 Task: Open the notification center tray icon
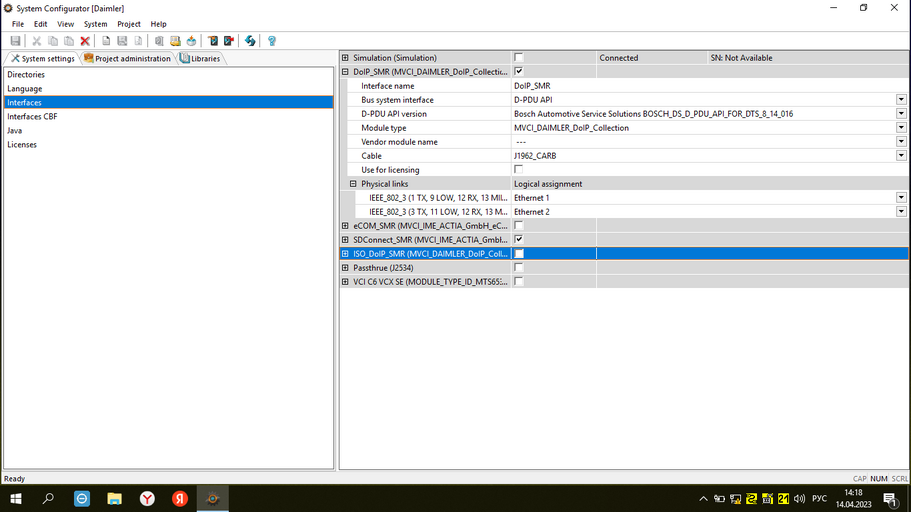(x=890, y=499)
